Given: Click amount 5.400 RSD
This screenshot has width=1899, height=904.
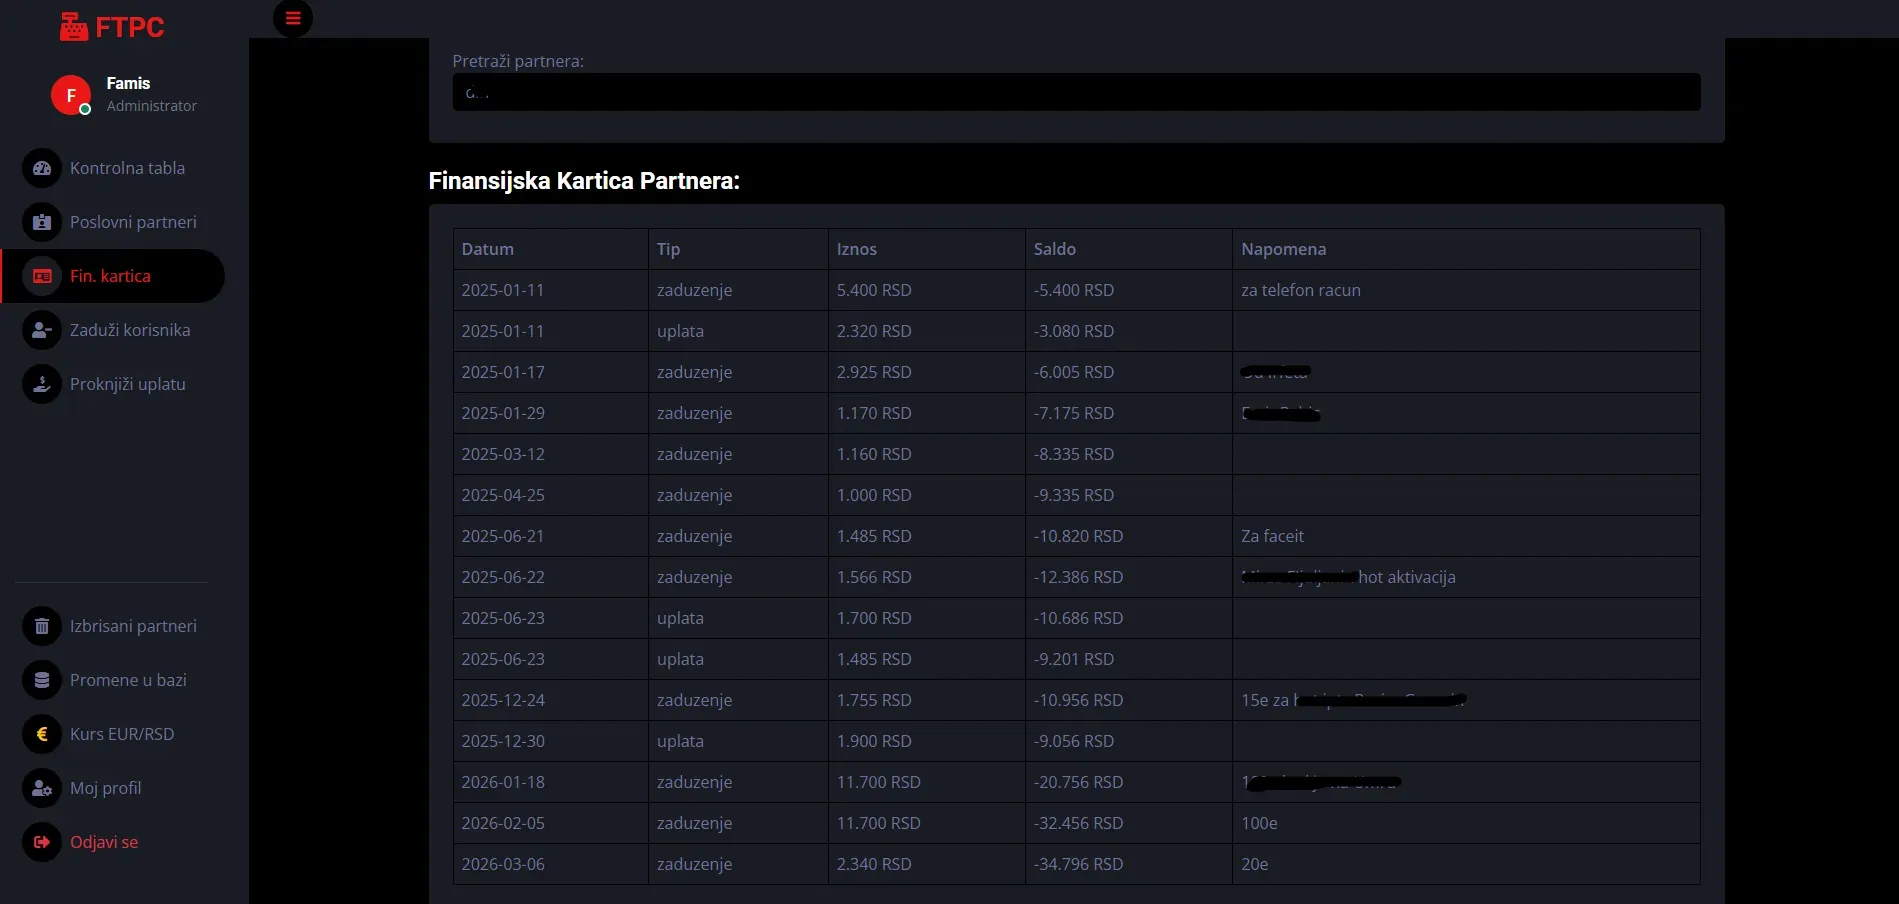Looking at the screenshot, I should 874,290.
